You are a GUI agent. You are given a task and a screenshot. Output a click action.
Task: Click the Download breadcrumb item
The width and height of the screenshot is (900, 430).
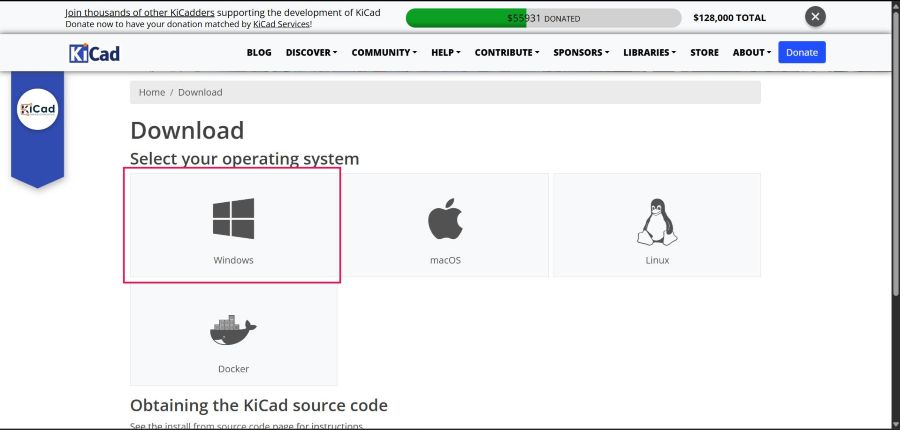point(200,92)
